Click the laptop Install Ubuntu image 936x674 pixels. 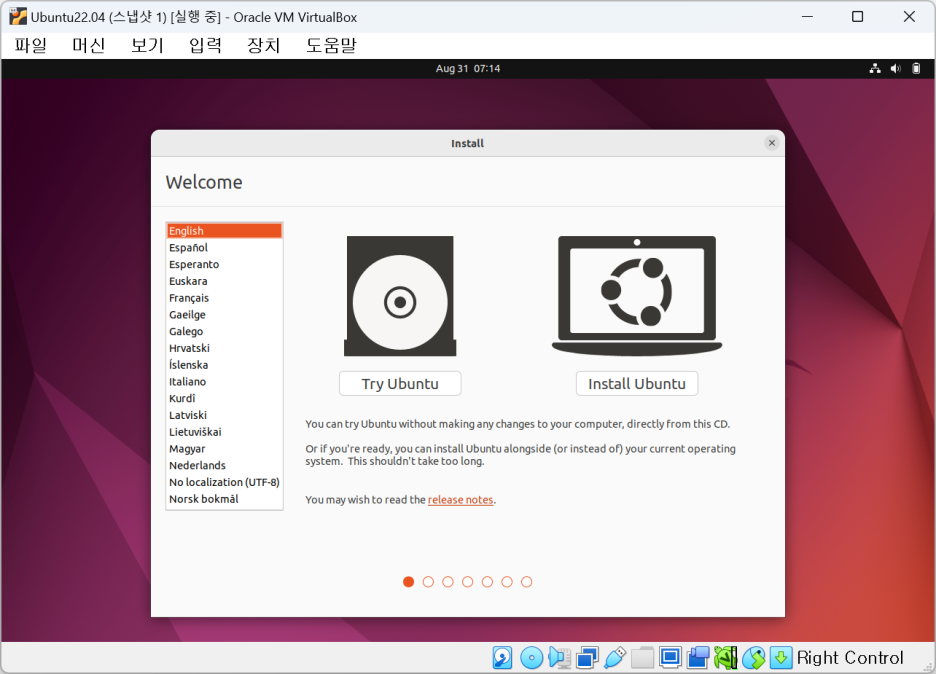pos(637,296)
